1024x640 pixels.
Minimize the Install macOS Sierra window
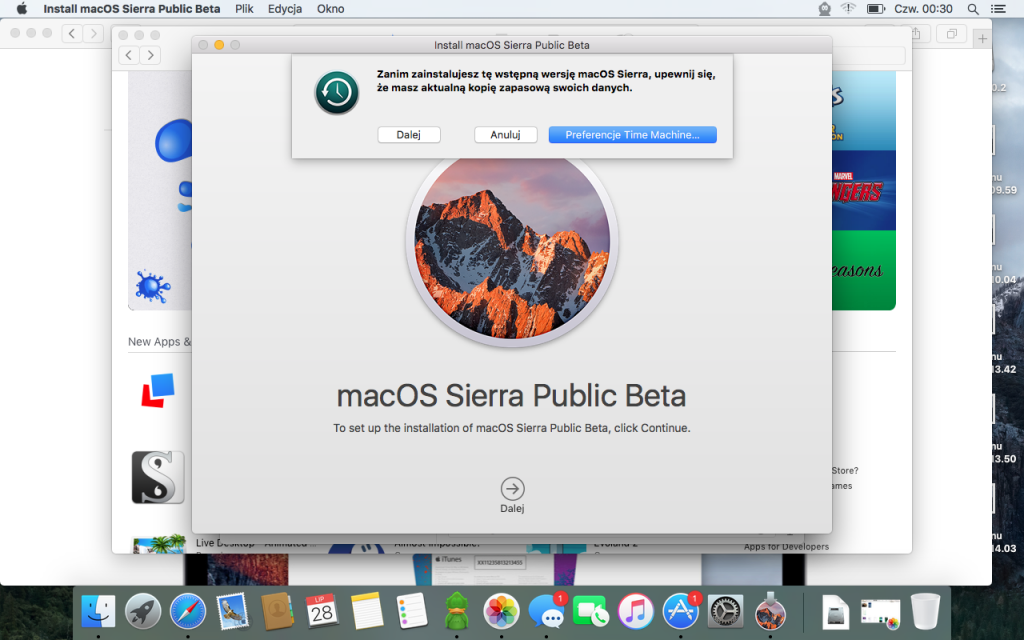(219, 44)
